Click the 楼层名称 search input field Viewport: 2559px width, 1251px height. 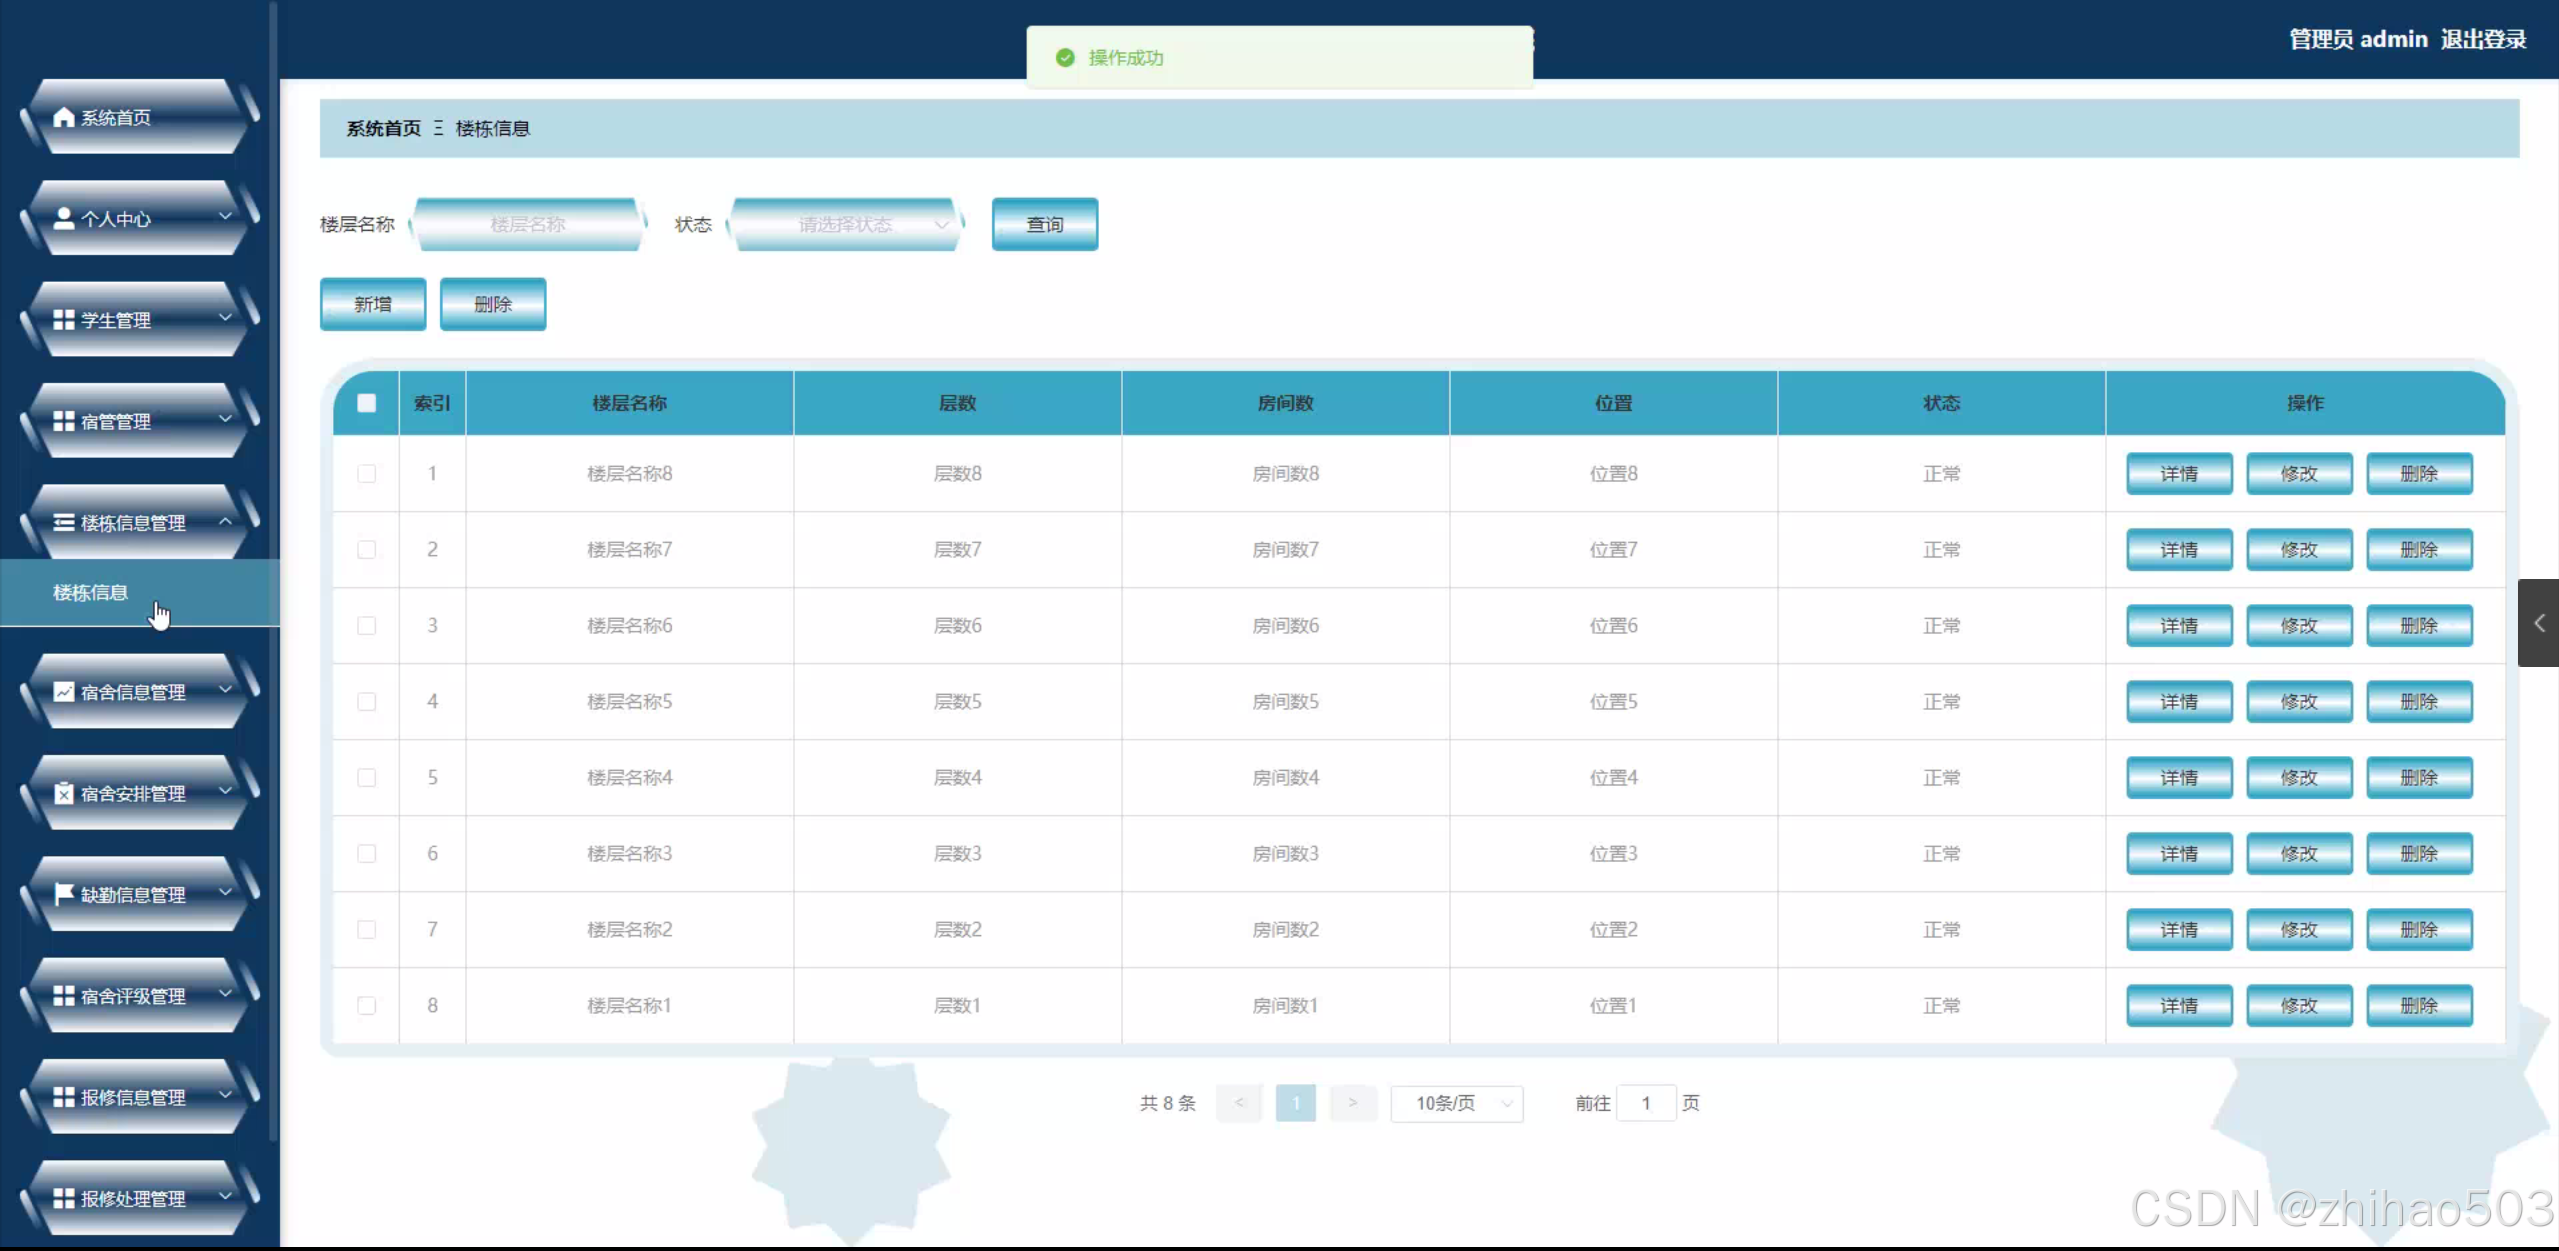coord(528,224)
